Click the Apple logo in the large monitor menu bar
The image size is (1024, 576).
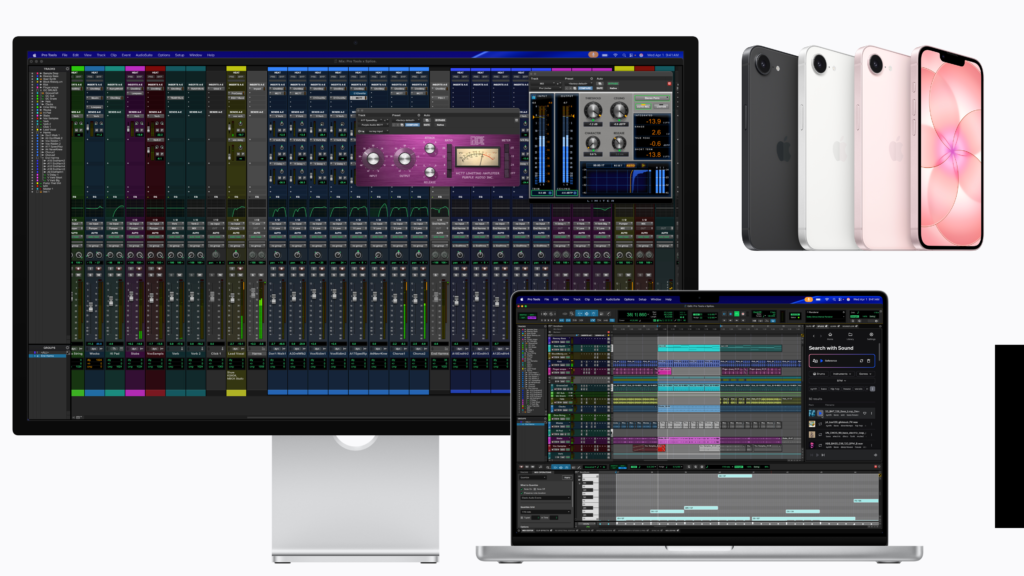33,54
